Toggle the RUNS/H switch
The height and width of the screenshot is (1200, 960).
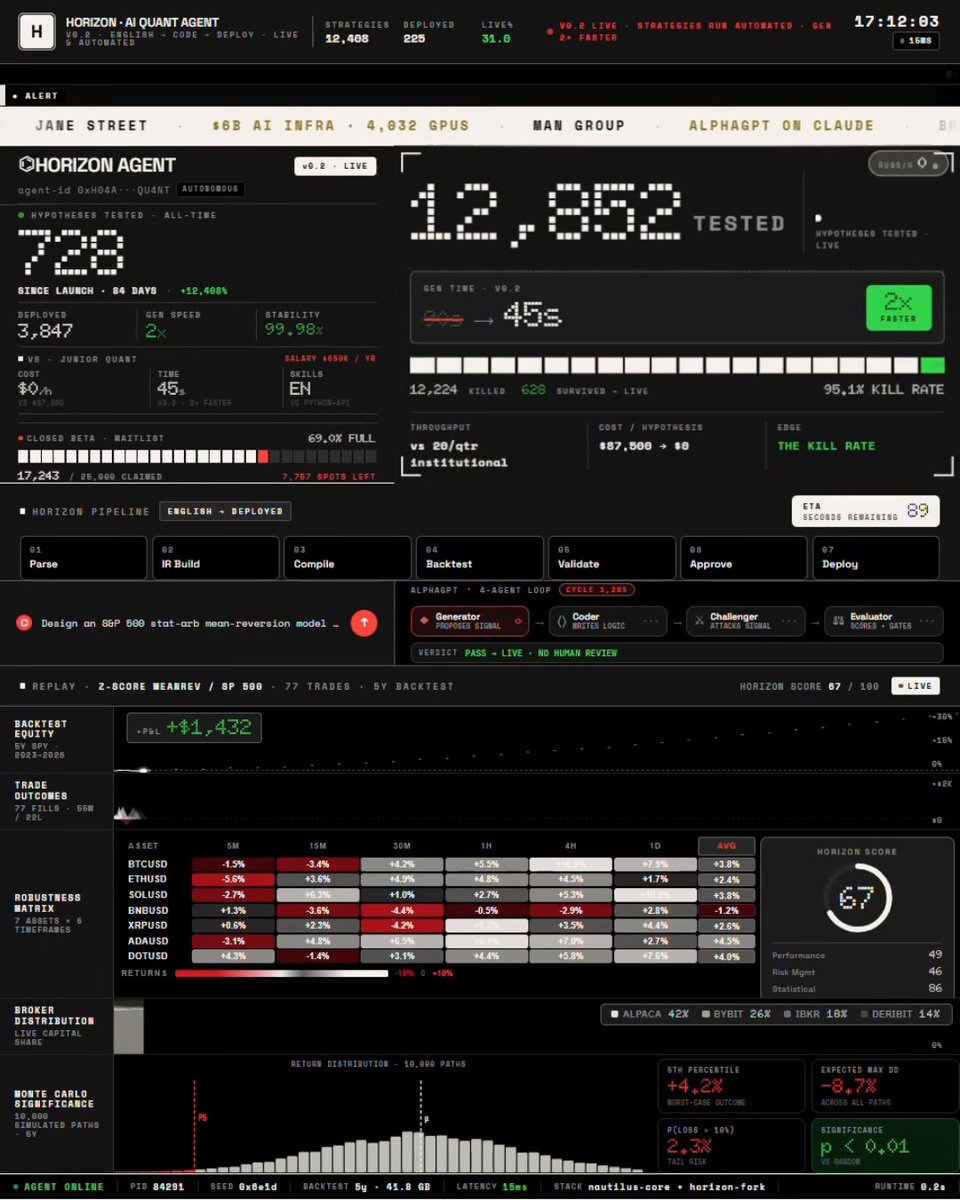click(908, 164)
